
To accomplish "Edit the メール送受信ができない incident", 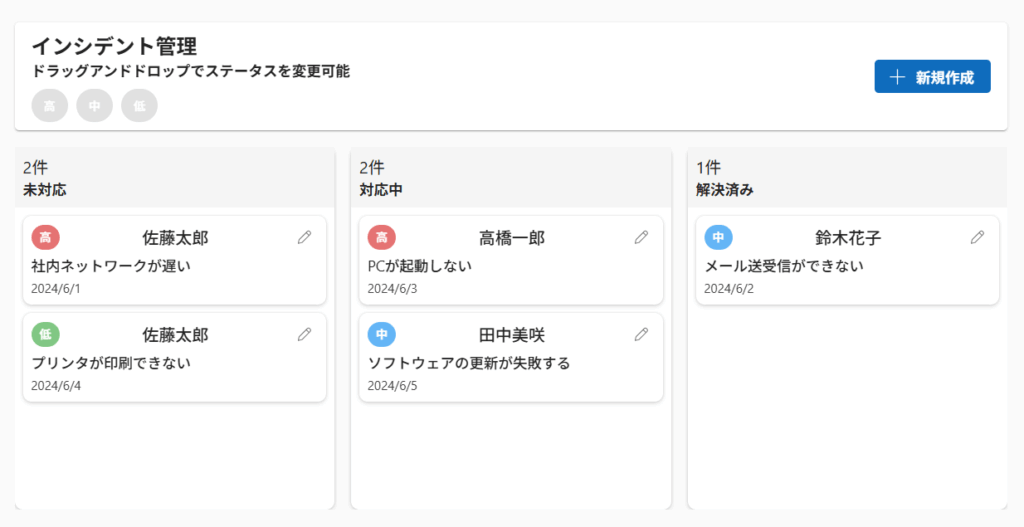I will click(x=978, y=237).
